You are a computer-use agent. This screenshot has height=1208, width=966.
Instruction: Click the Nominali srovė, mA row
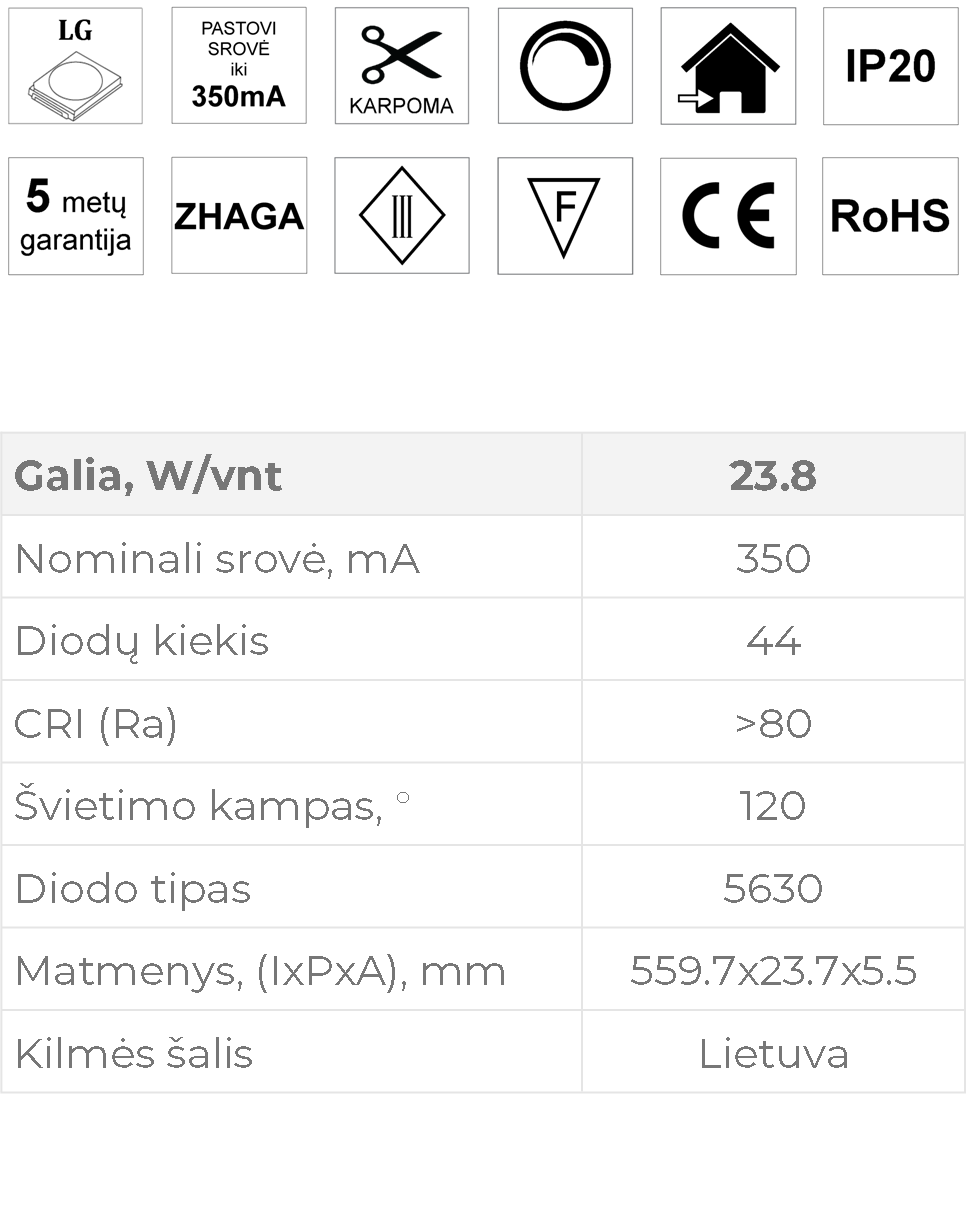pos(483,557)
